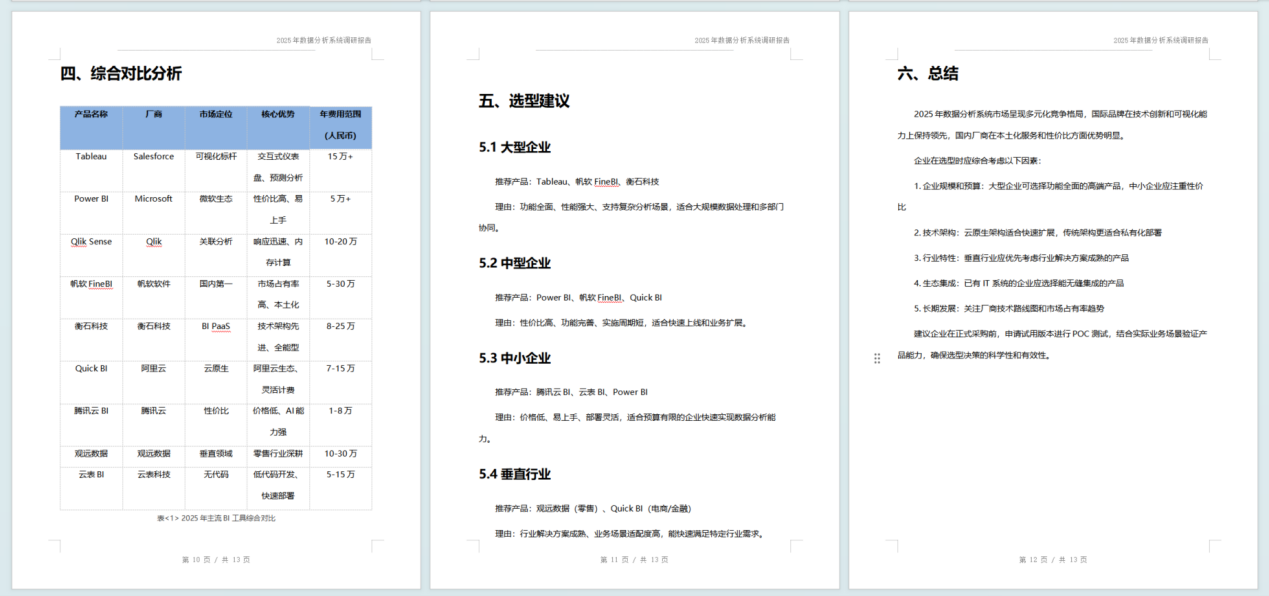Click the 10-30万 price cell for 观远数据
Image resolution: width=1269 pixels, height=596 pixels.
(x=340, y=453)
